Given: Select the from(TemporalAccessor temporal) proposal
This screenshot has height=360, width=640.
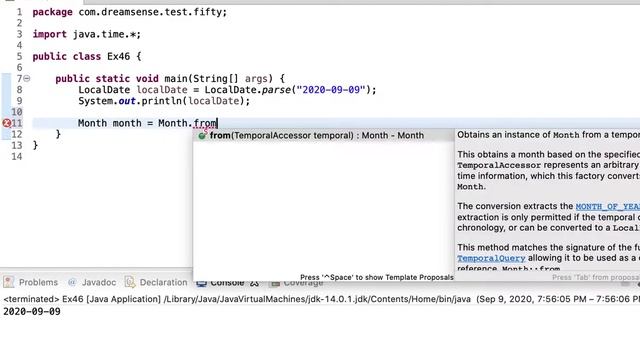Looking at the screenshot, I should (323, 136).
